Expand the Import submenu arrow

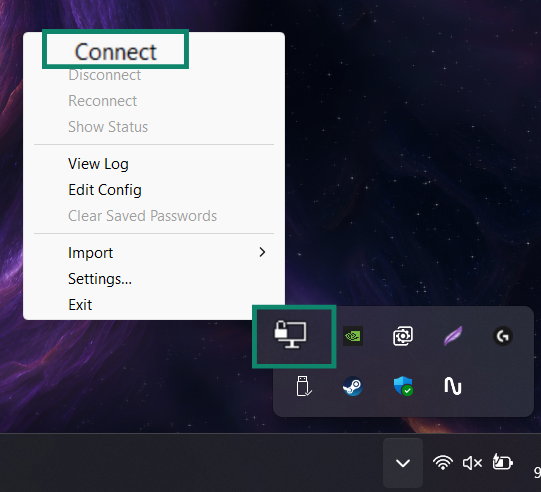coord(262,252)
